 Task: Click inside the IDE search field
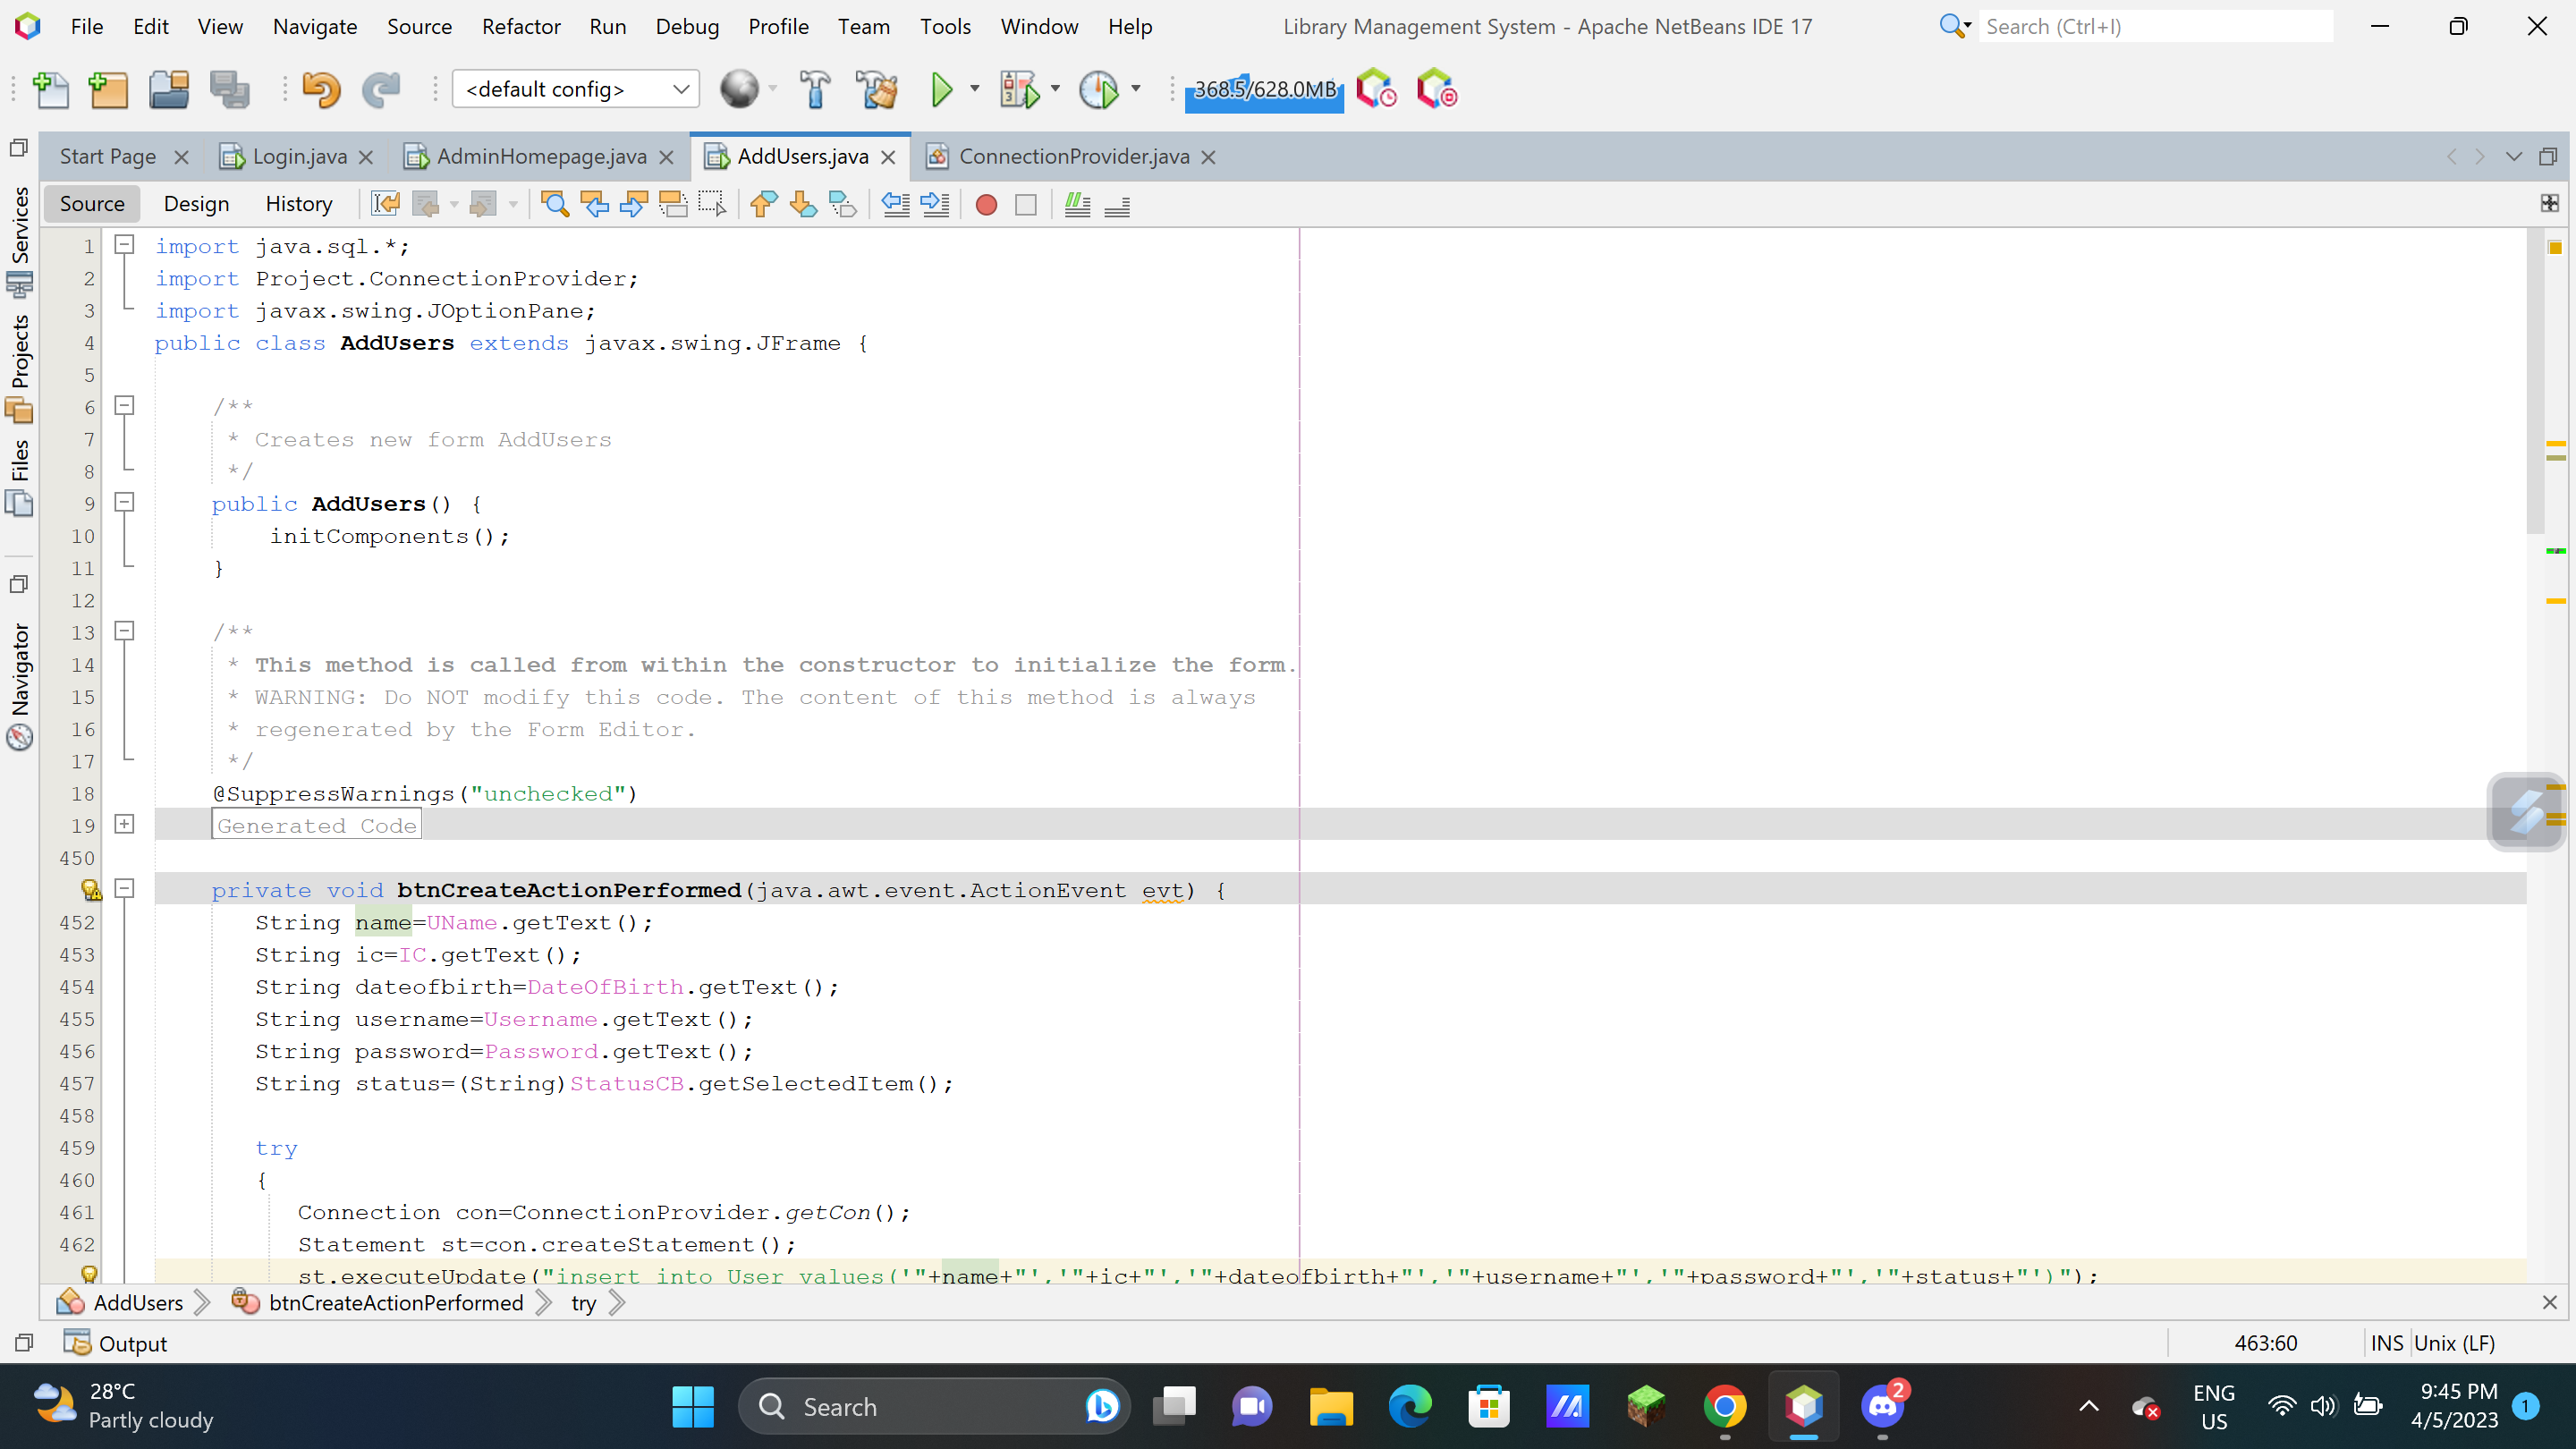point(2150,26)
